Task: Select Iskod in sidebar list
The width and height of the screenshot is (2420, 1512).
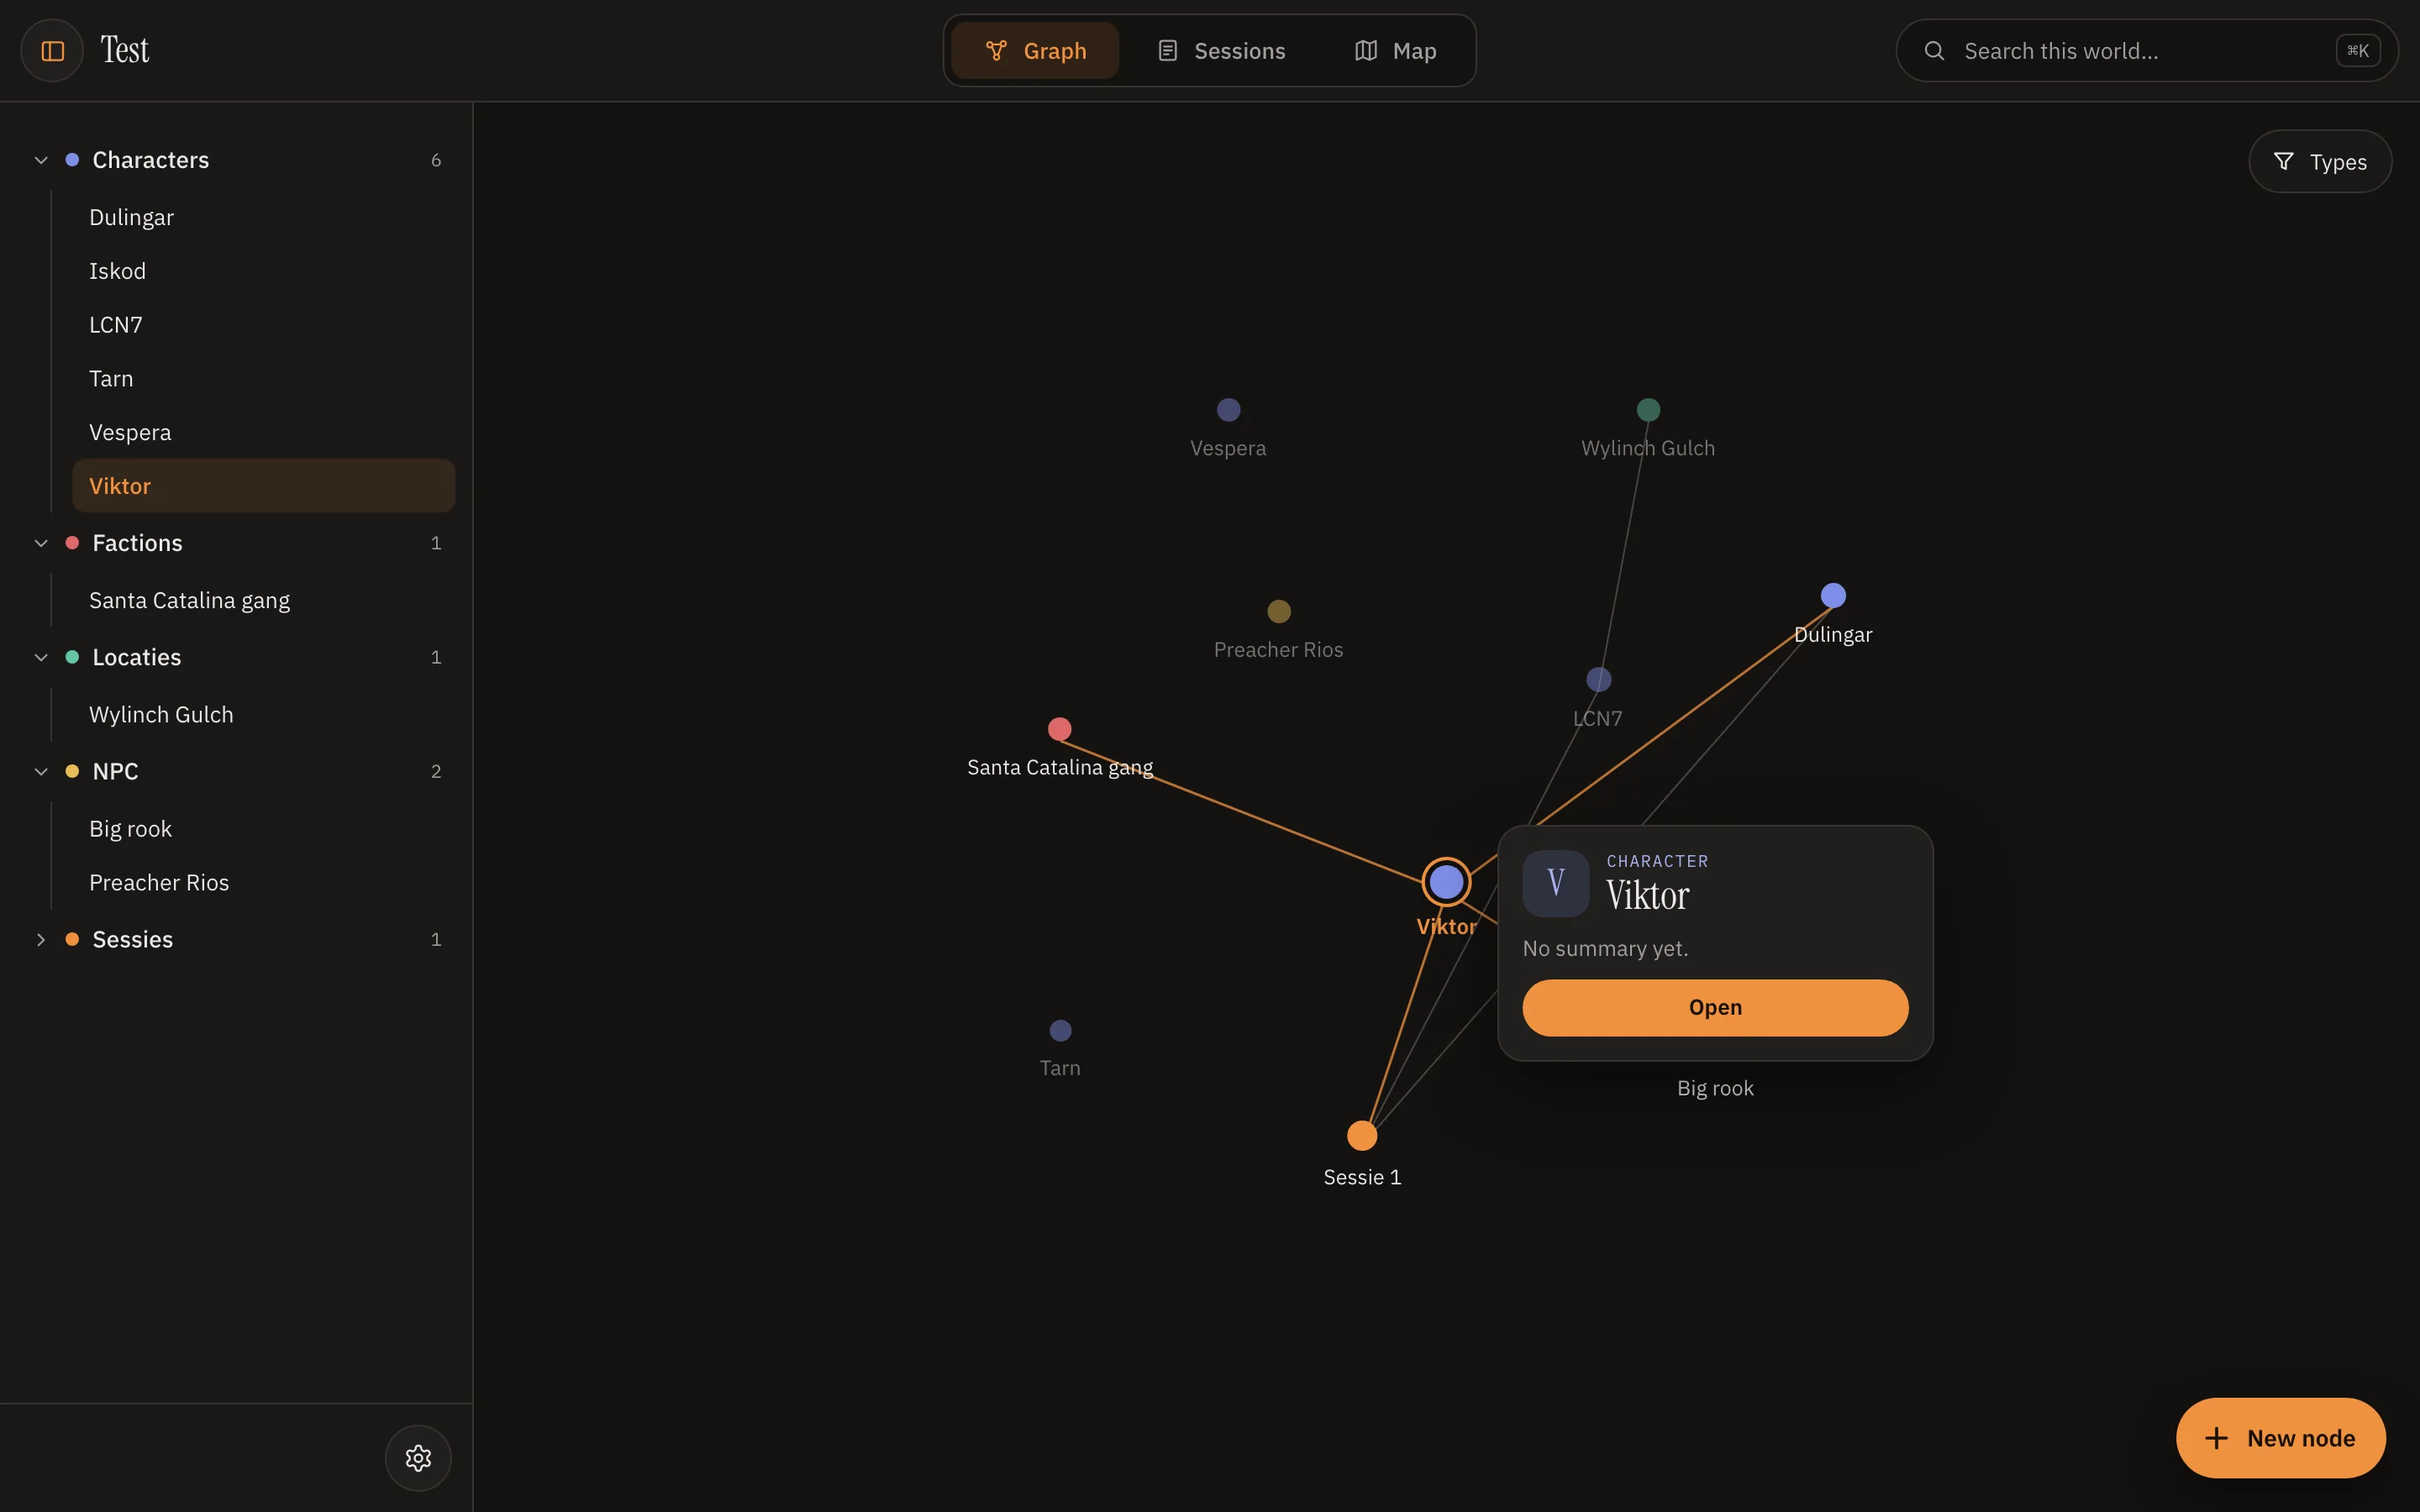Action: 263,271
